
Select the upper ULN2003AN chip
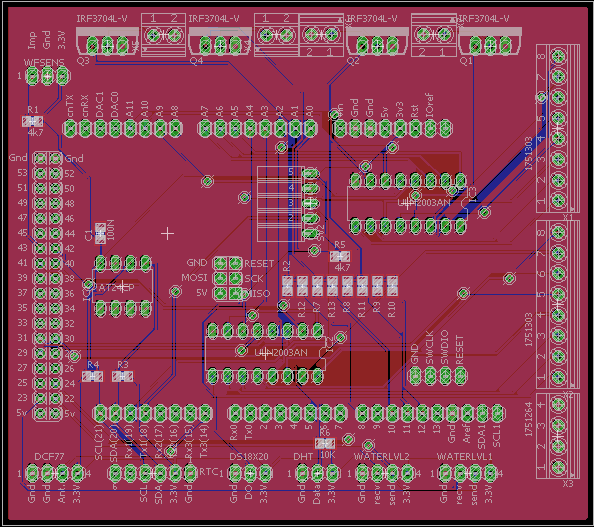click(408, 203)
